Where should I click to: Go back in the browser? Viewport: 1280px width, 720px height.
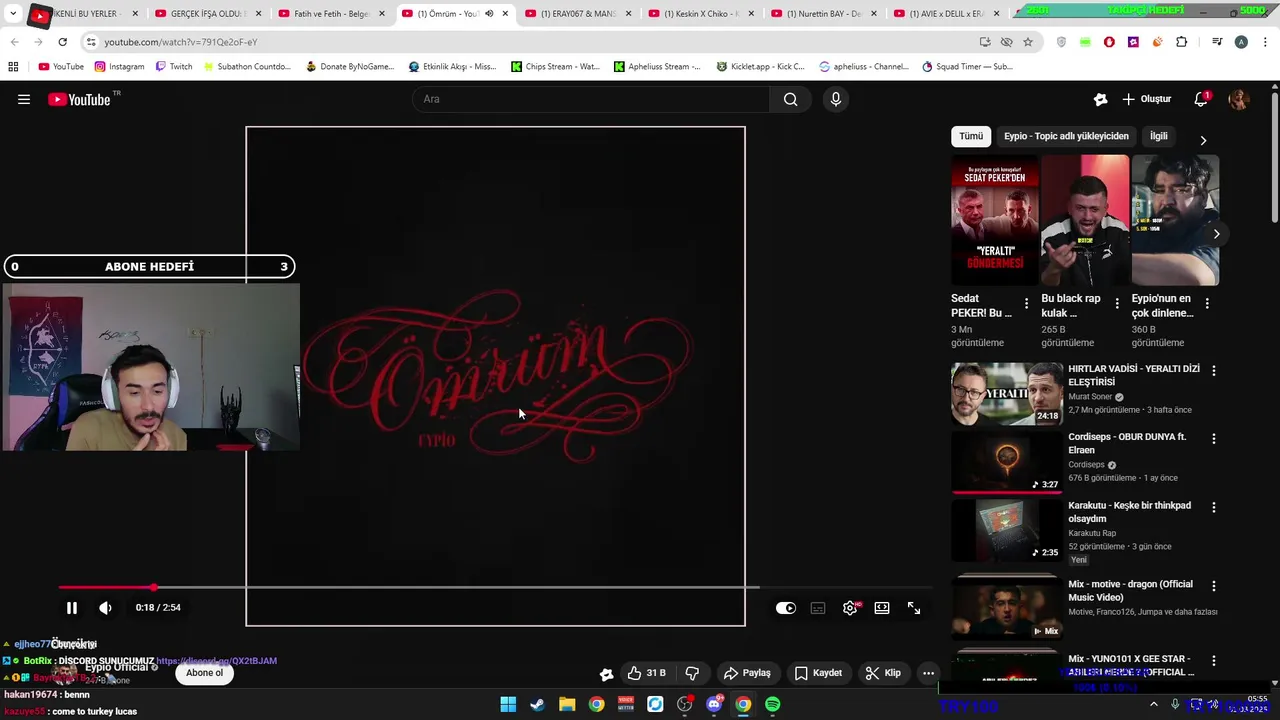[14, 42]
